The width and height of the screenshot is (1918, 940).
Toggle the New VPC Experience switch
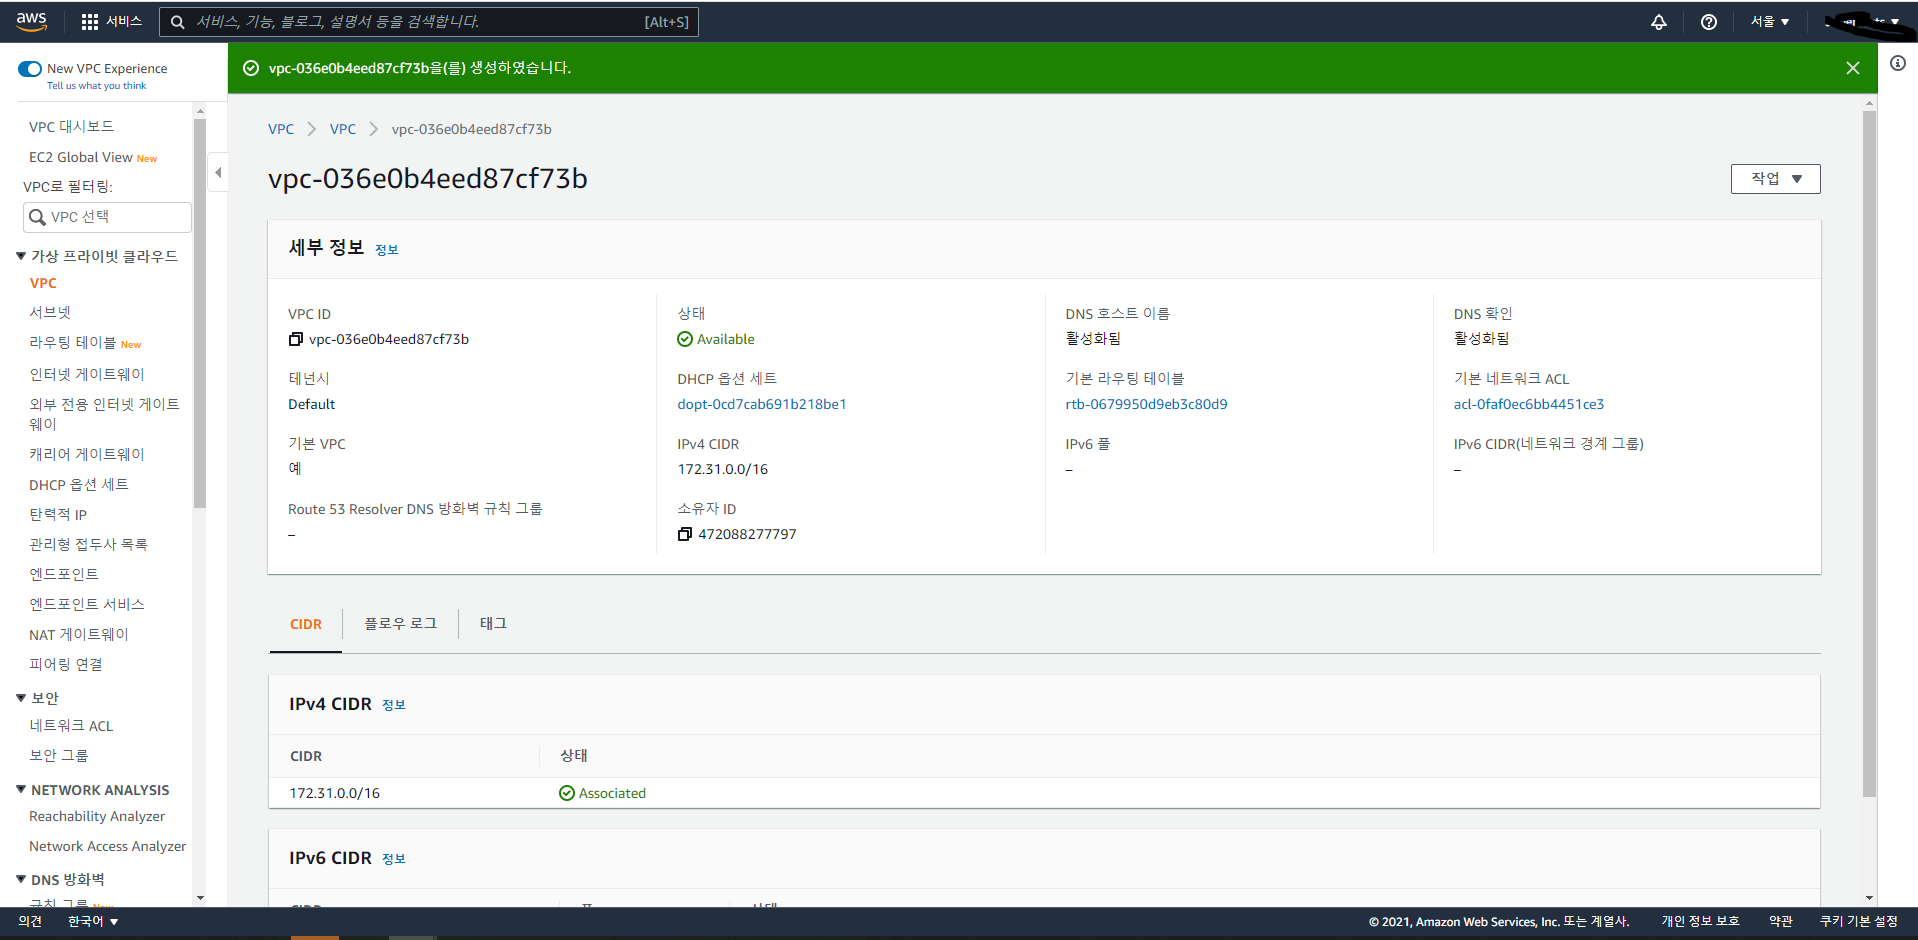[x=30, y=69]
